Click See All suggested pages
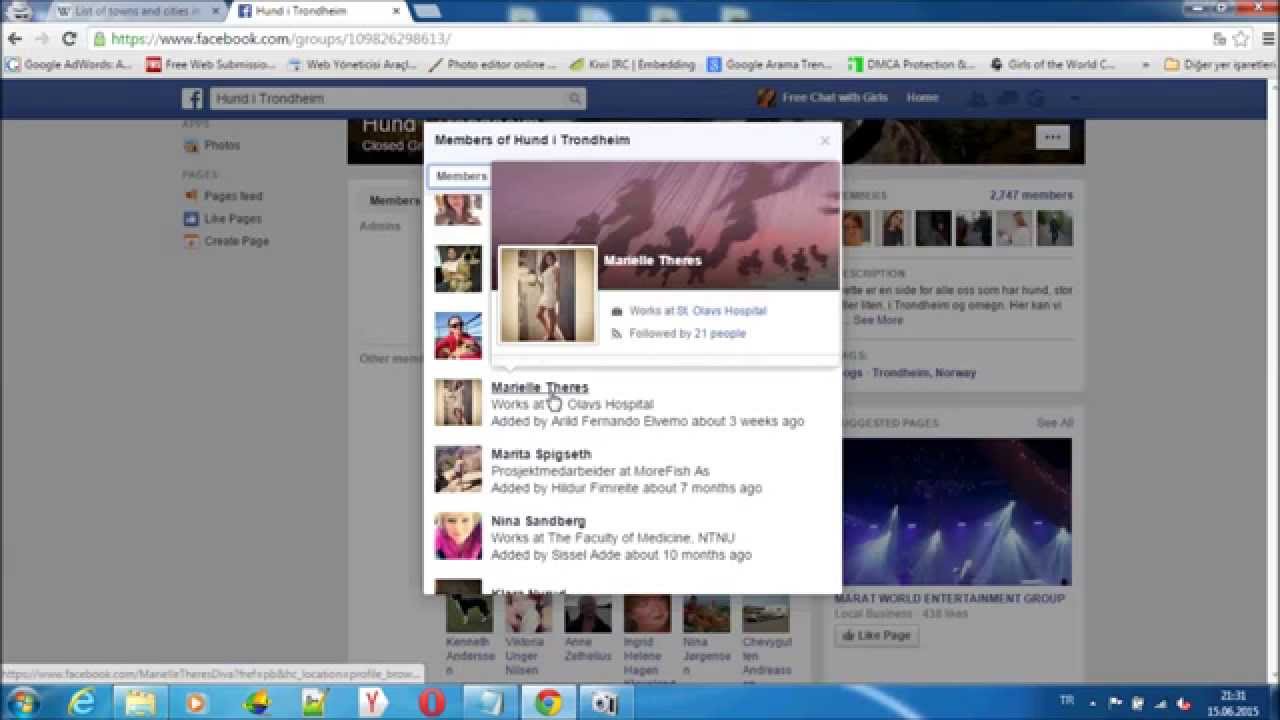Viewport: 1280px width, 720px height. 1054,423
